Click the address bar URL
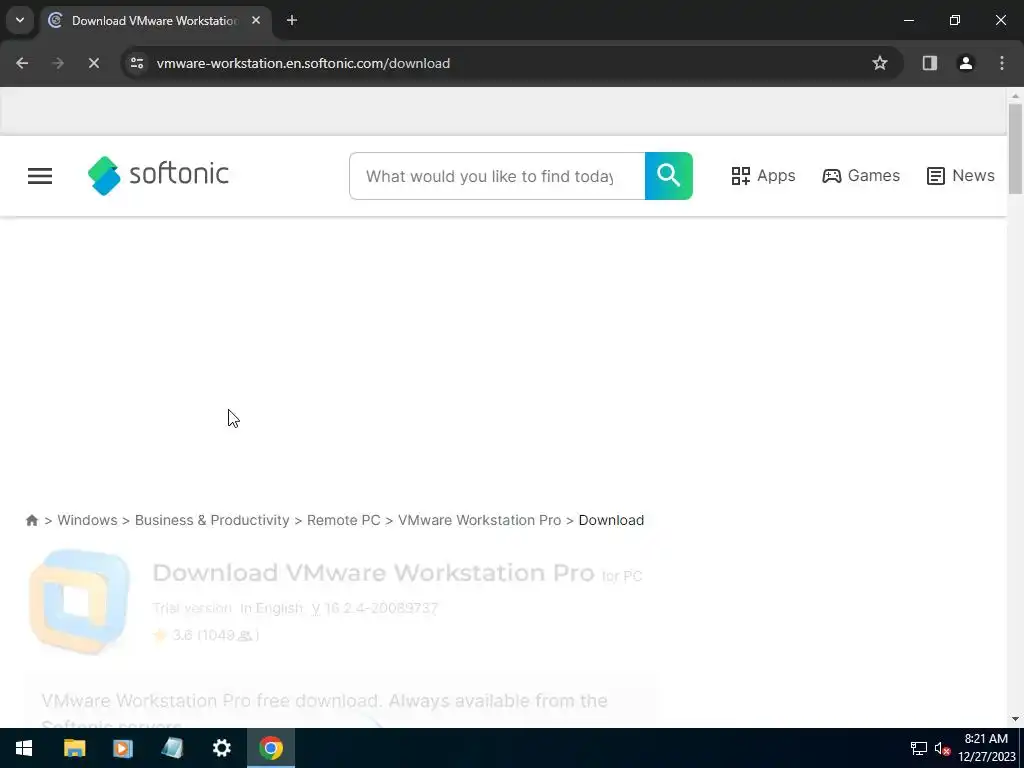 click(x=303, y=63)
